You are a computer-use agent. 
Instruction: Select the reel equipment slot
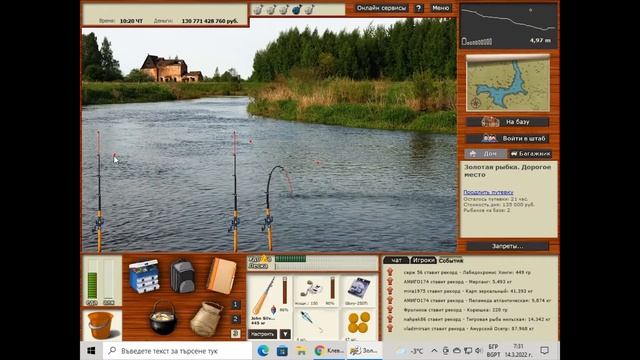point(316,291)
